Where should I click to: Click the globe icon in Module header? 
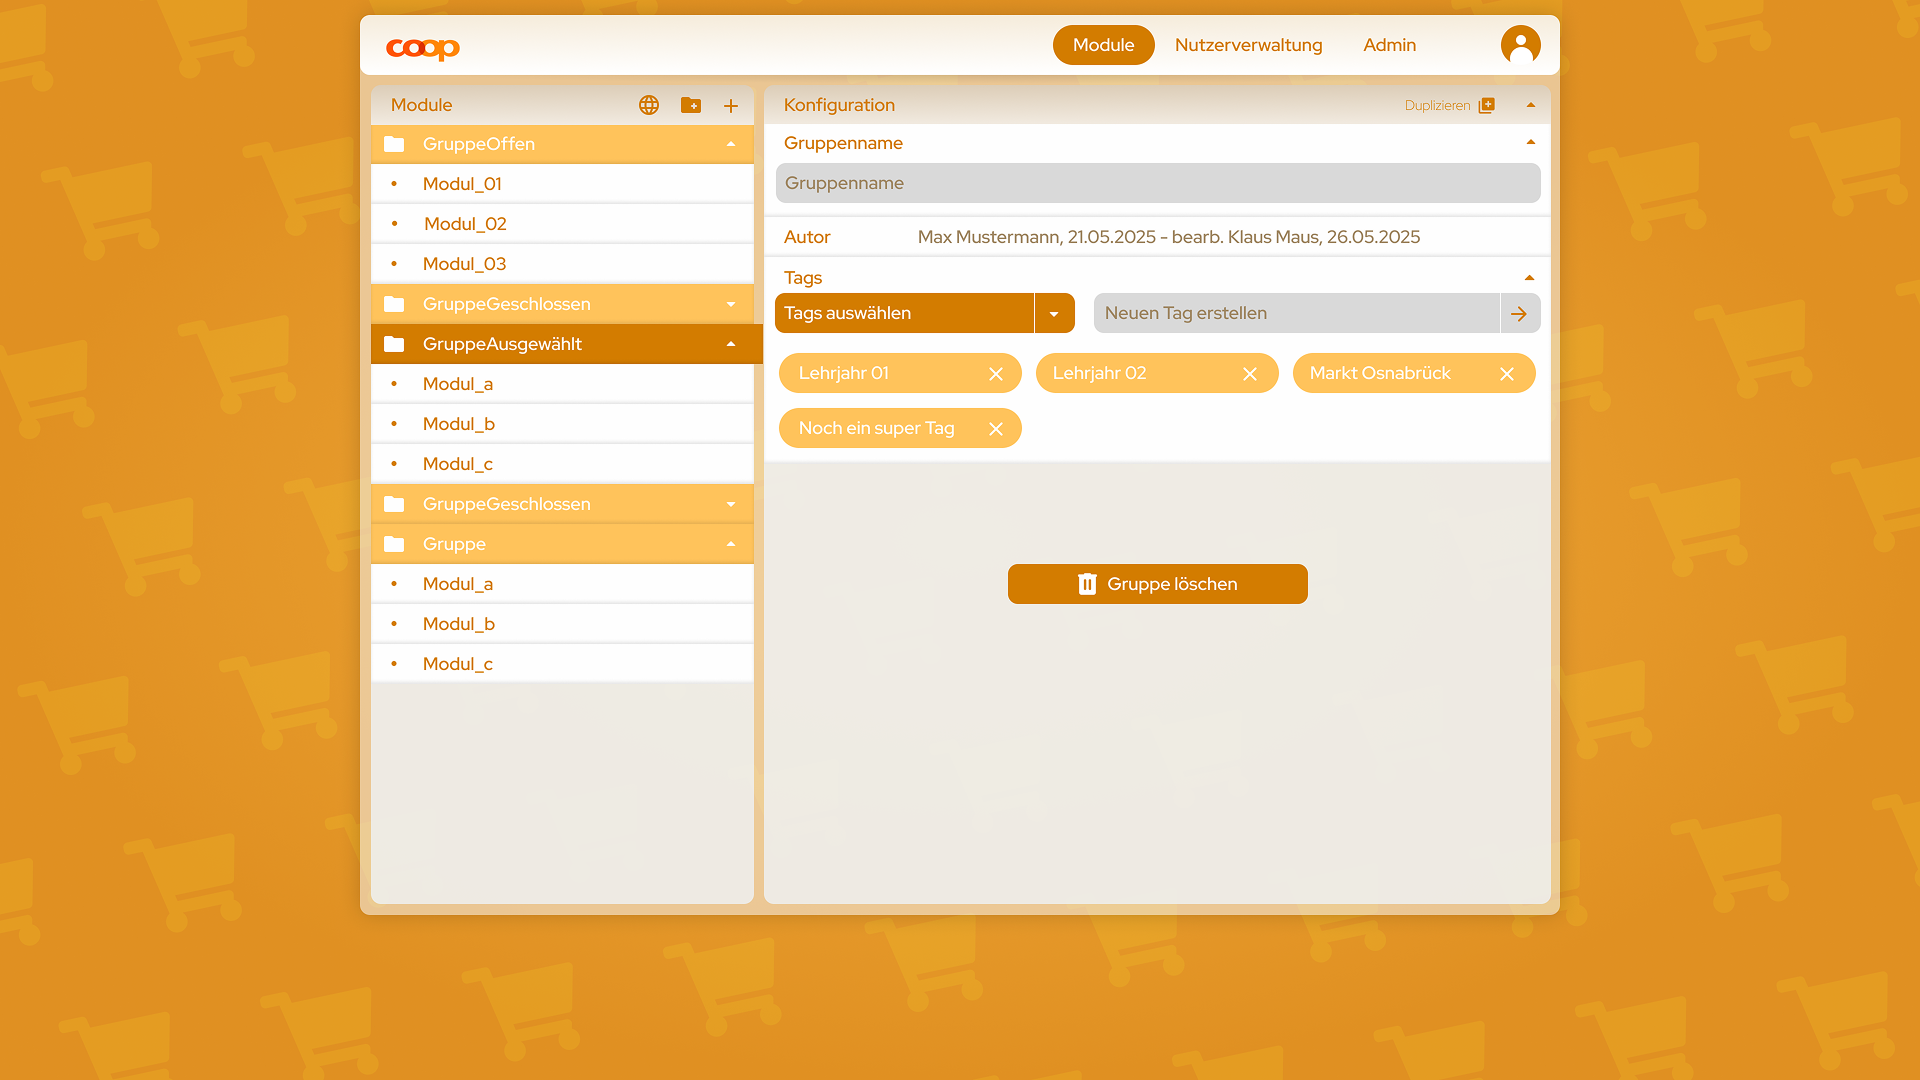pyautogui.click(x=649, y=105)
